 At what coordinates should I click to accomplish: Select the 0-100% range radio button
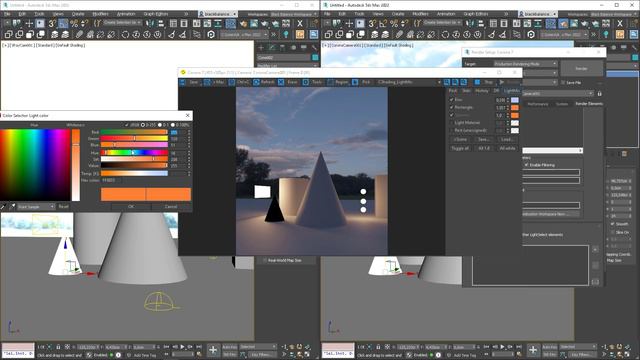173,125
